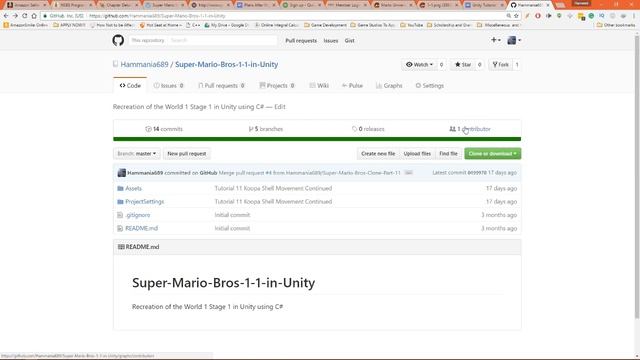Image resolution: width=640 pixels, height=360 pixels.
Task: Star this repository
Action: (463, 64)
